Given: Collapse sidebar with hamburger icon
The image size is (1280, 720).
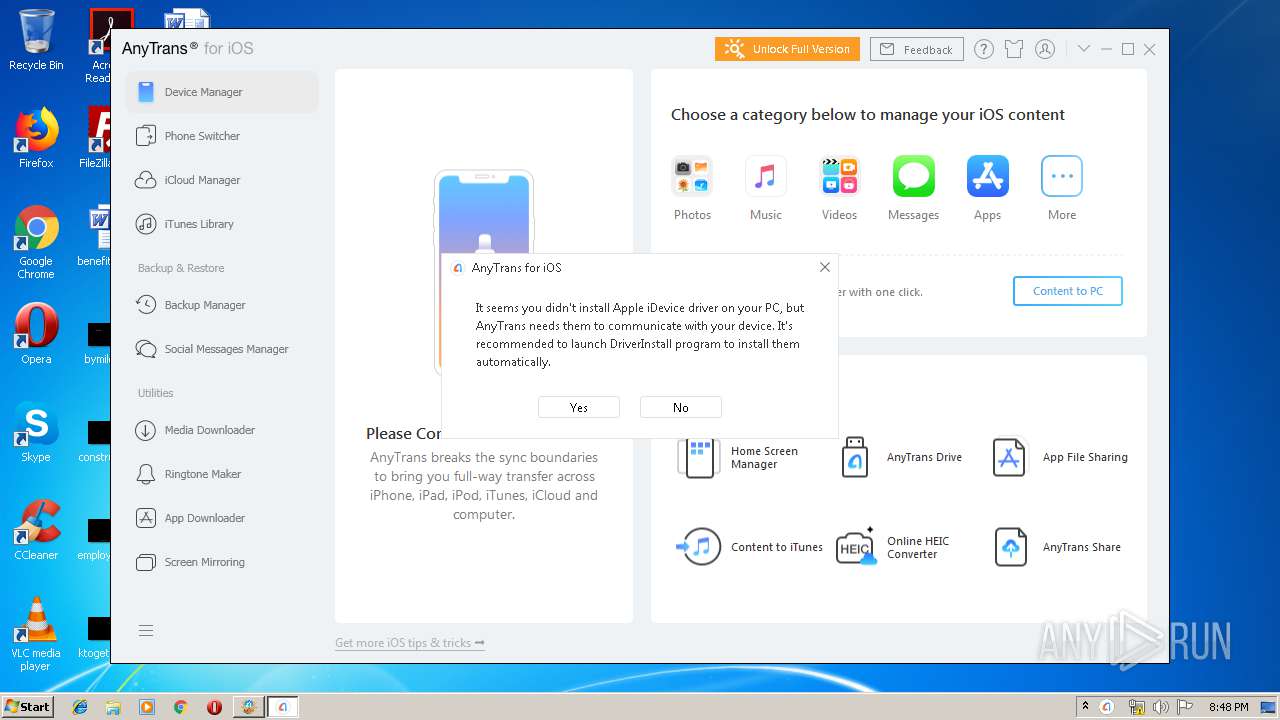Looking at the screenshot, I should tap(146, 630).
